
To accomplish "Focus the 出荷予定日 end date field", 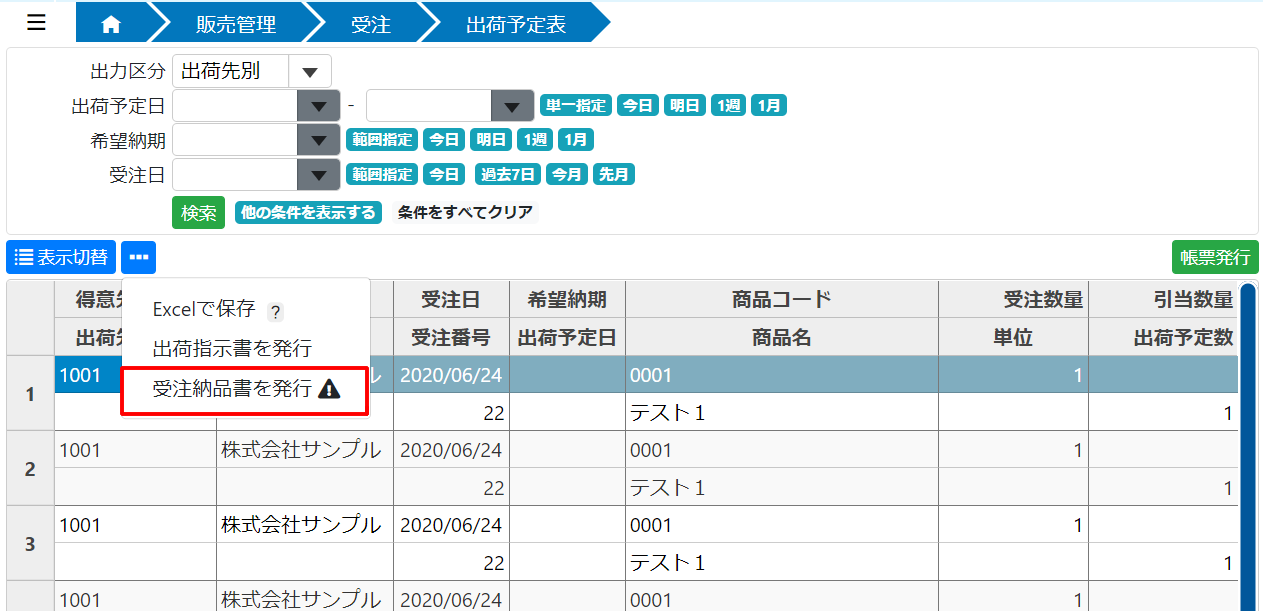I will (428, 106).
